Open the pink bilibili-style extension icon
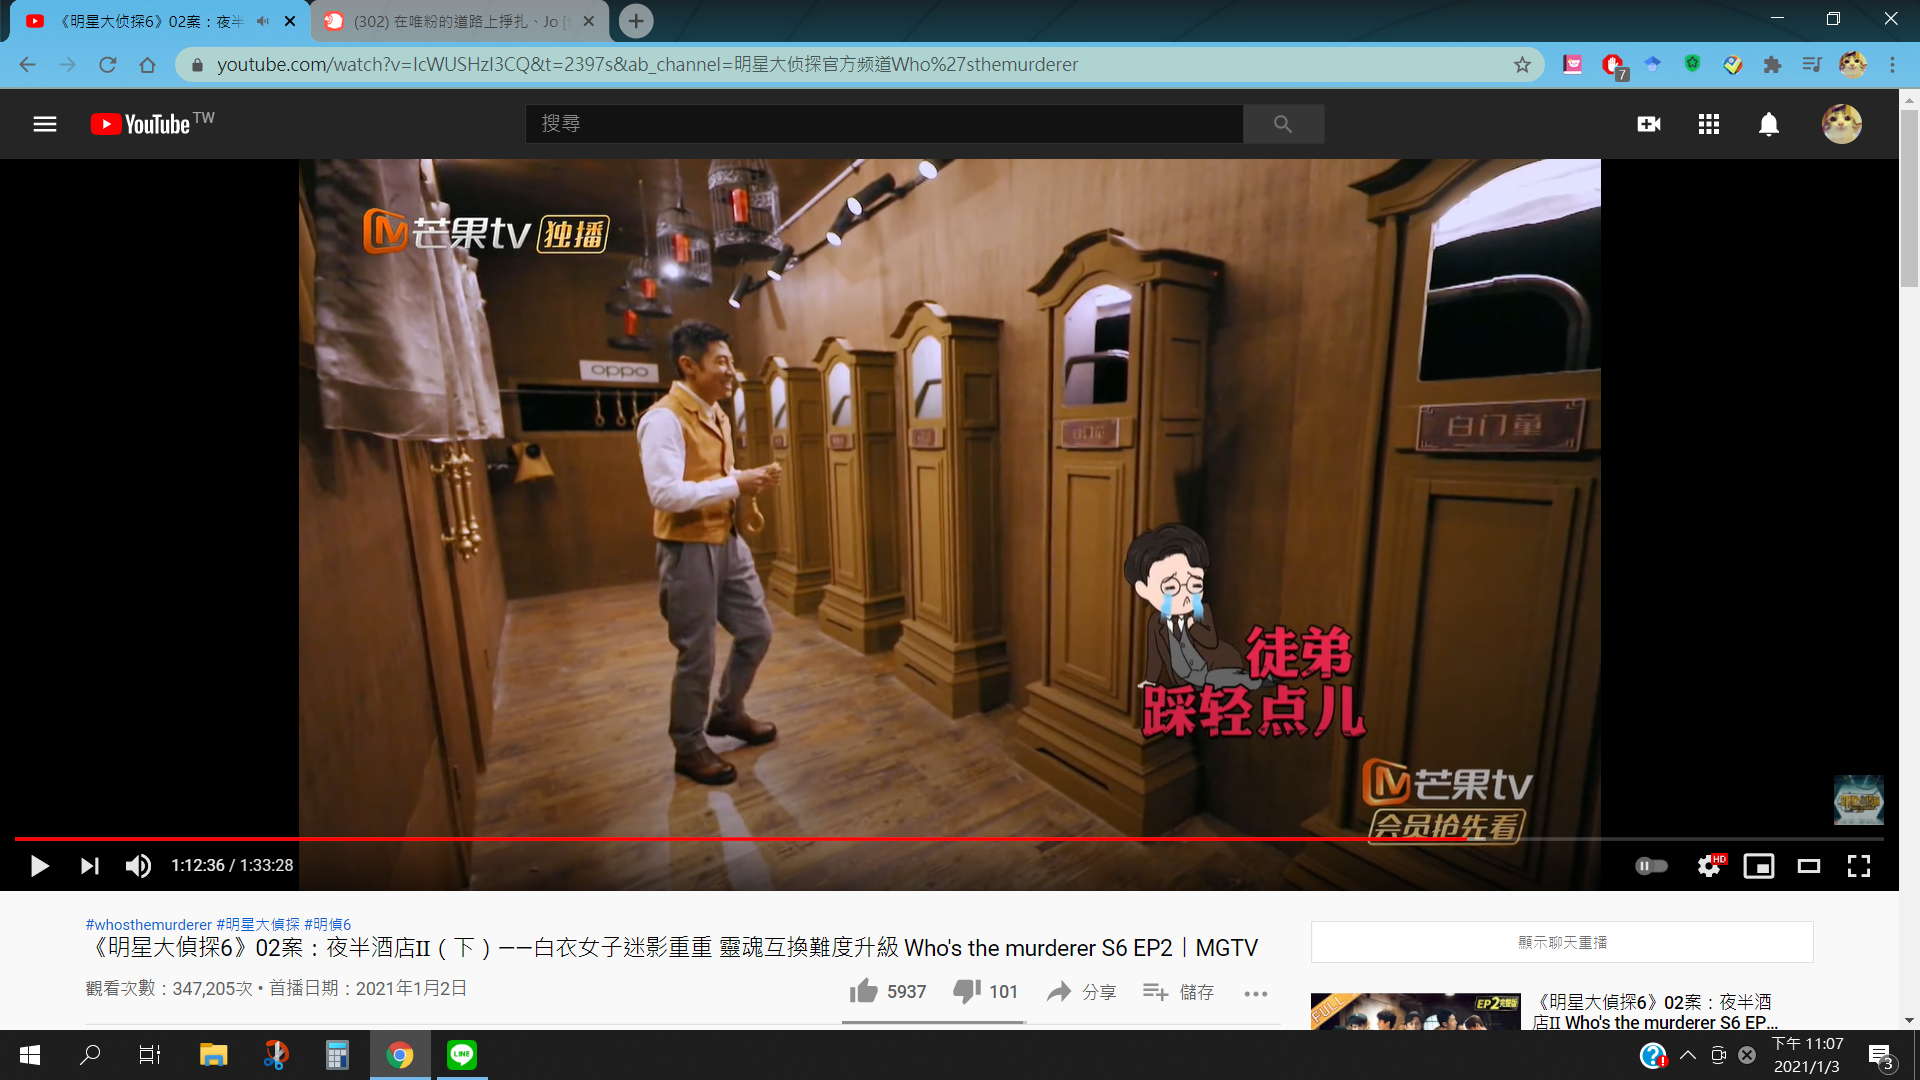1920x1080 pixels. click(x=1573, y=64)
